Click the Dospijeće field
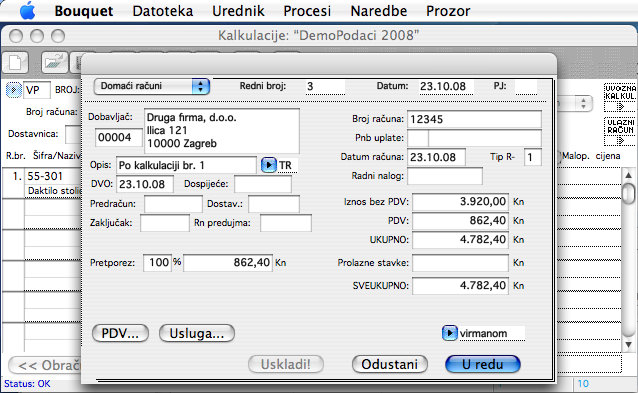Image resolution: width=638 pixels, height=393 pixels. (x=263, y=184)
